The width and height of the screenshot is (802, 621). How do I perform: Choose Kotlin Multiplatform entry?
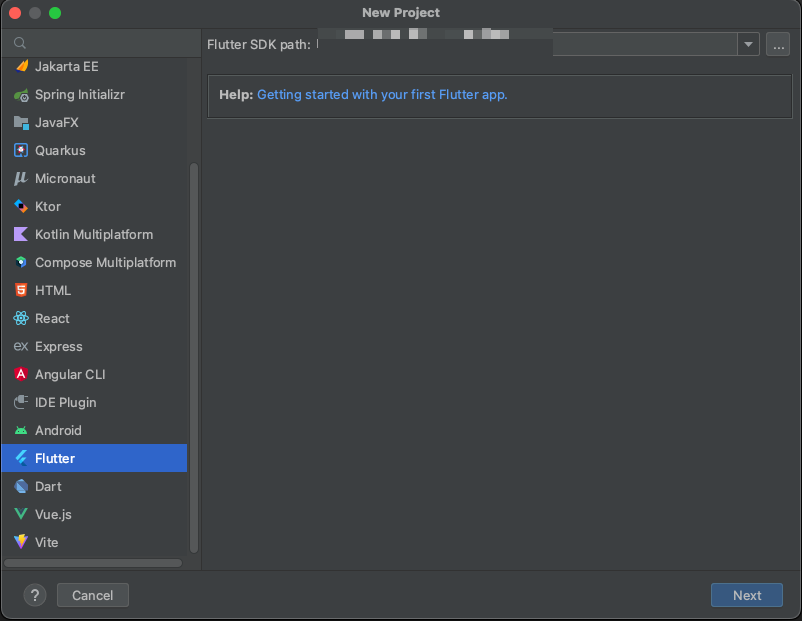[x=95, y=234]
